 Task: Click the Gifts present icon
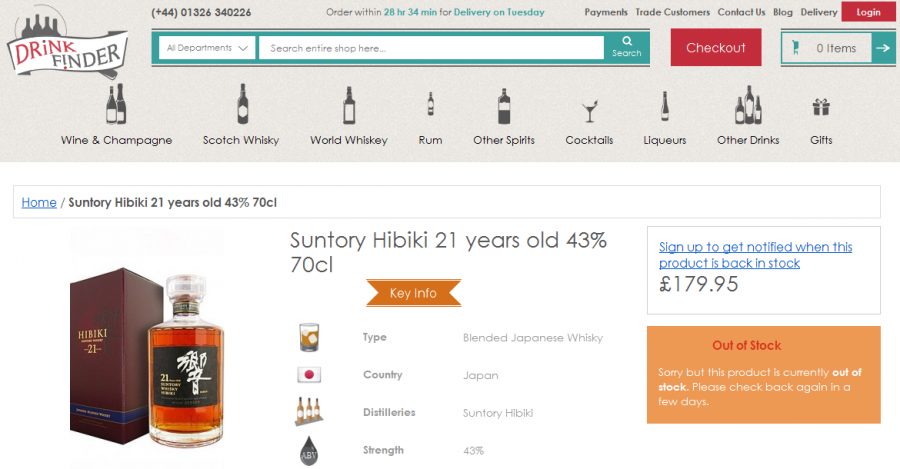821,107
